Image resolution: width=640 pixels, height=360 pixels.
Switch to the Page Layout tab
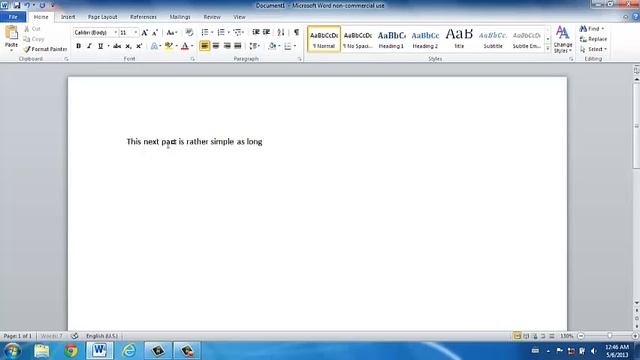tap(102, 17)
